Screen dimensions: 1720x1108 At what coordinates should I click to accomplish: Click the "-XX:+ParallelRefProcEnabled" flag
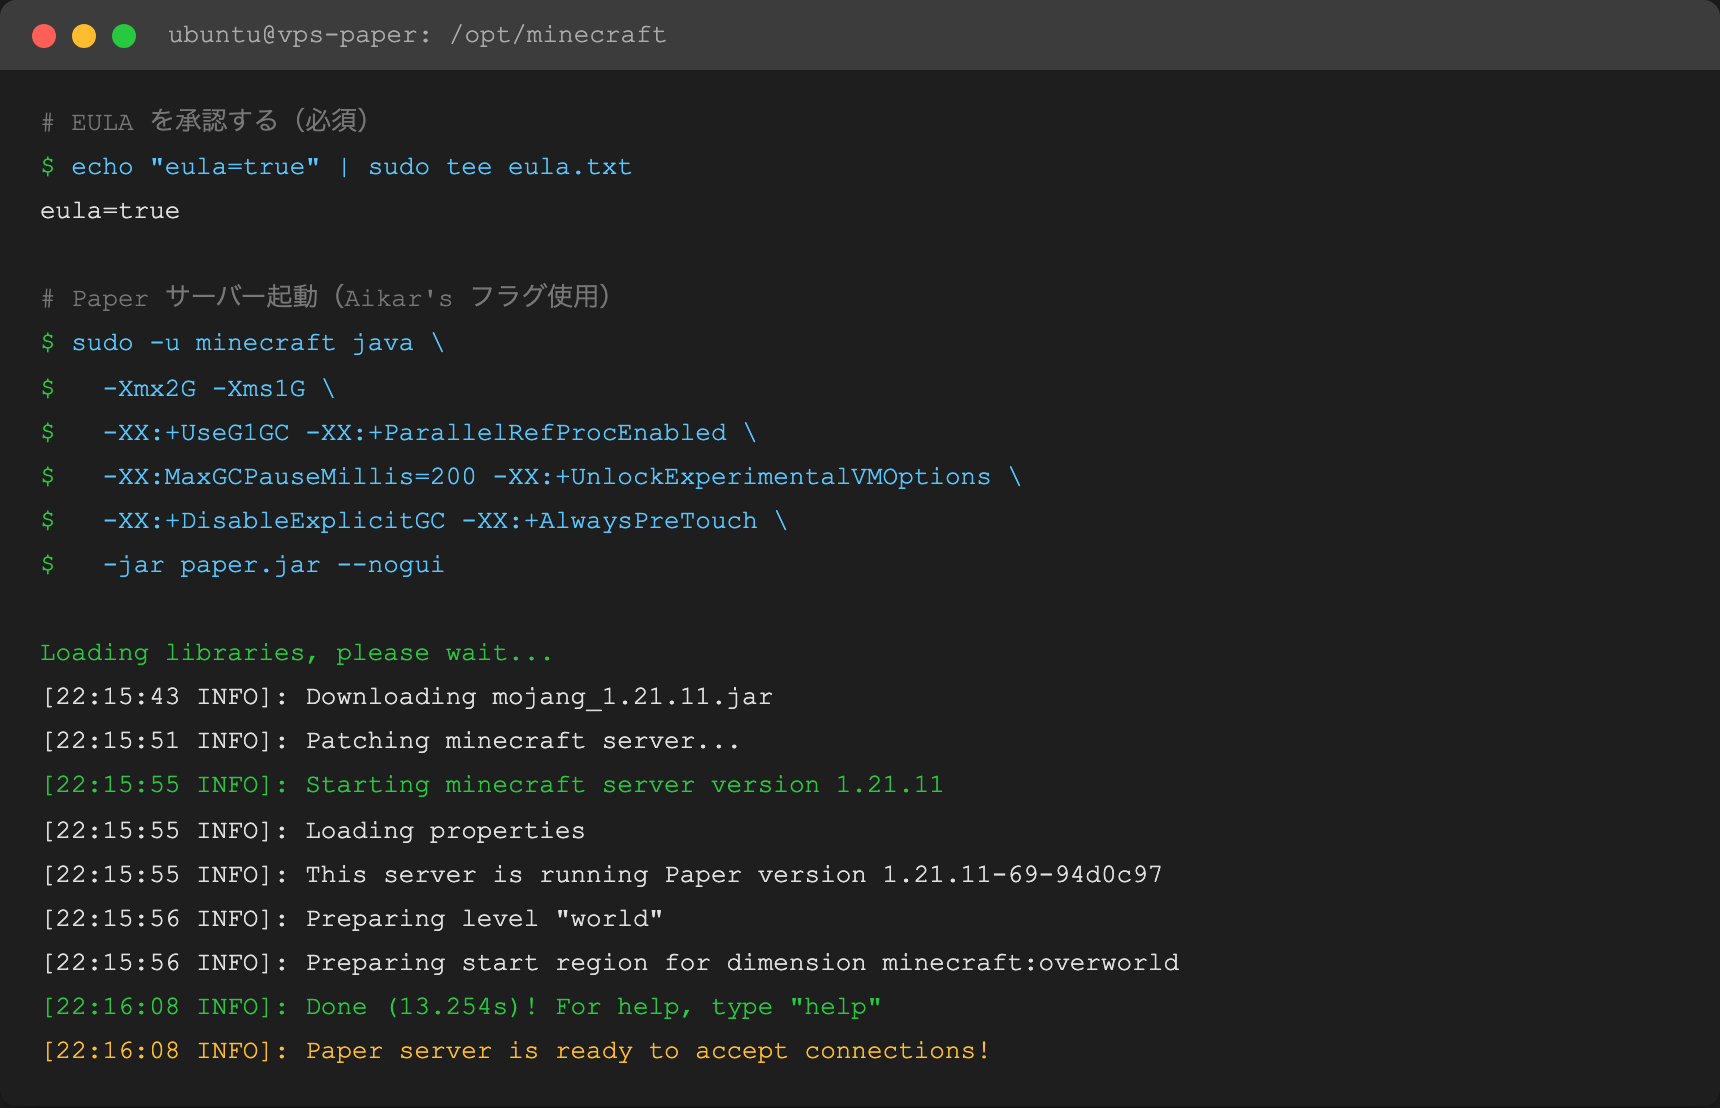coord(516,433)
